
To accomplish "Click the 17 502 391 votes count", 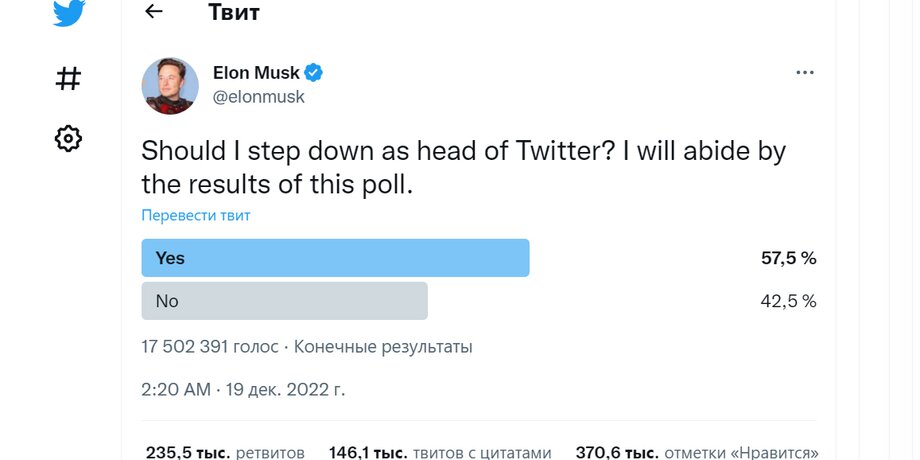I will (x=210, y=347).
